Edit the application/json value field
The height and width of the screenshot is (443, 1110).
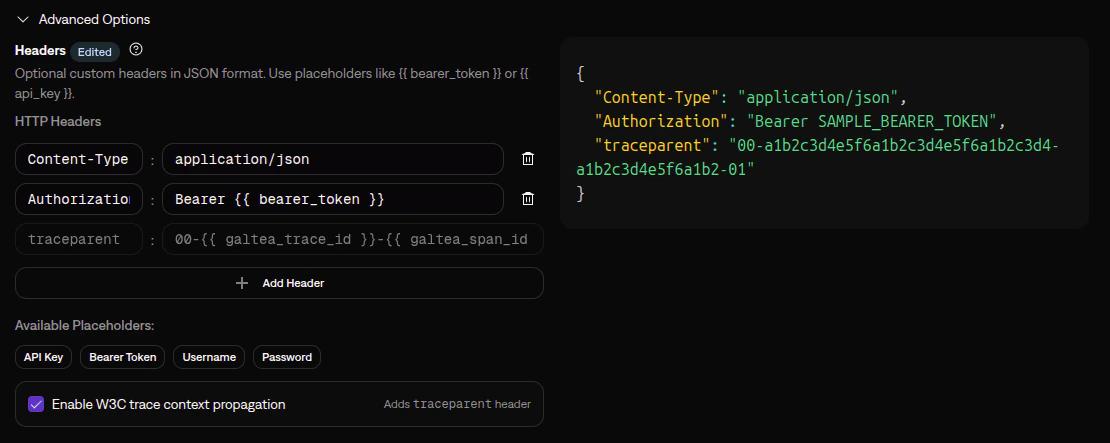pyautogui.click(x=333, y=159)
